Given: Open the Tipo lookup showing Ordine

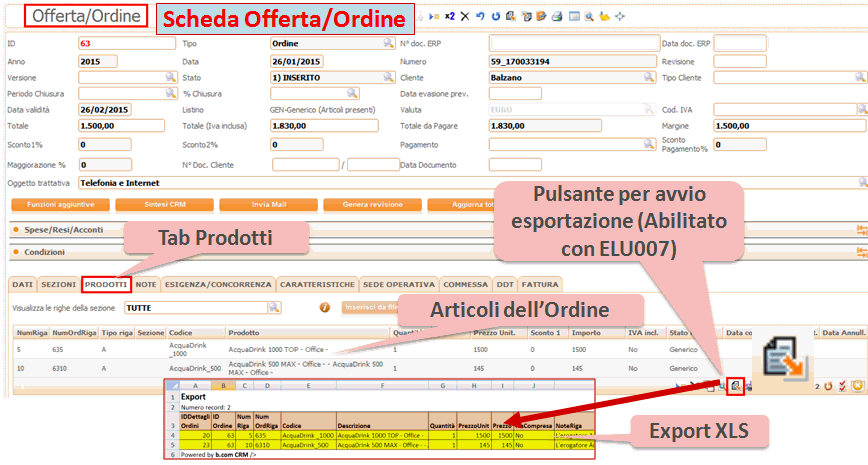Looking at the screenshot, I should (387, 44).
